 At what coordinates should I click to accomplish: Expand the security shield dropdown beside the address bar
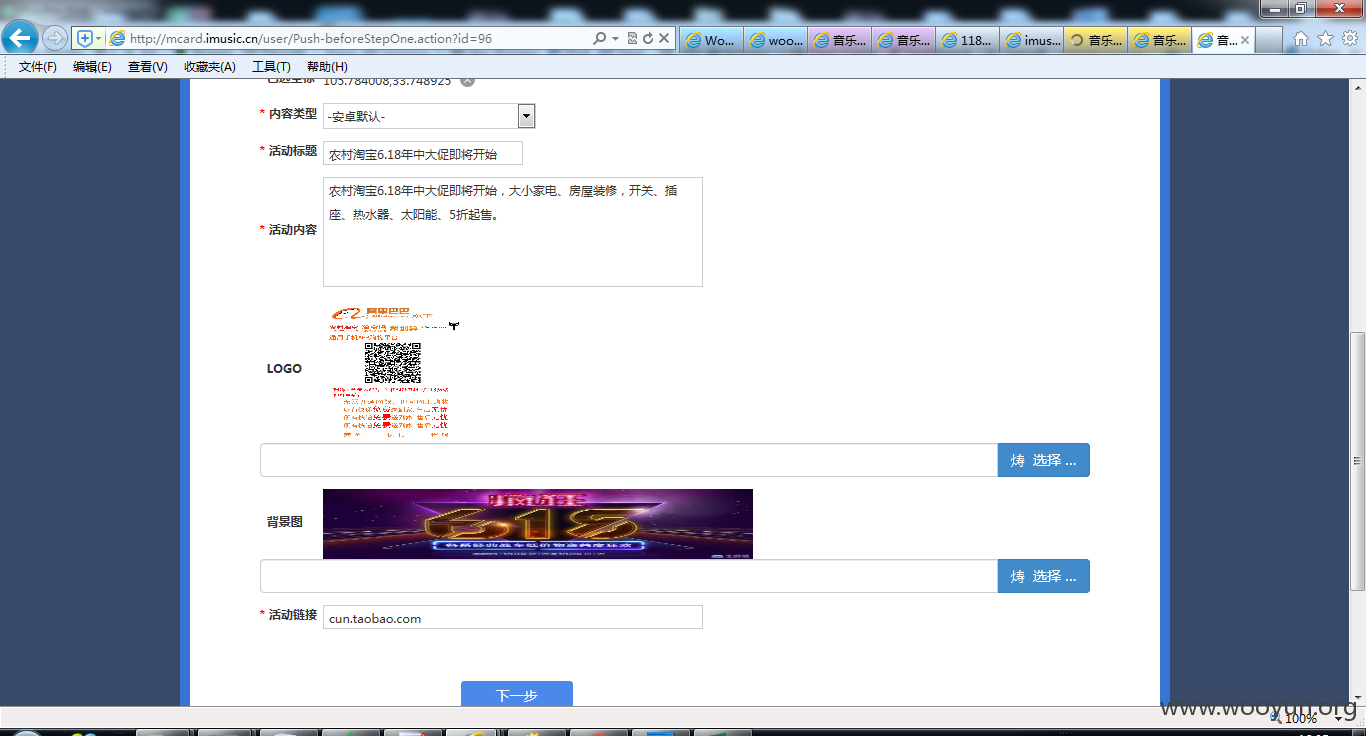[98, 39]
